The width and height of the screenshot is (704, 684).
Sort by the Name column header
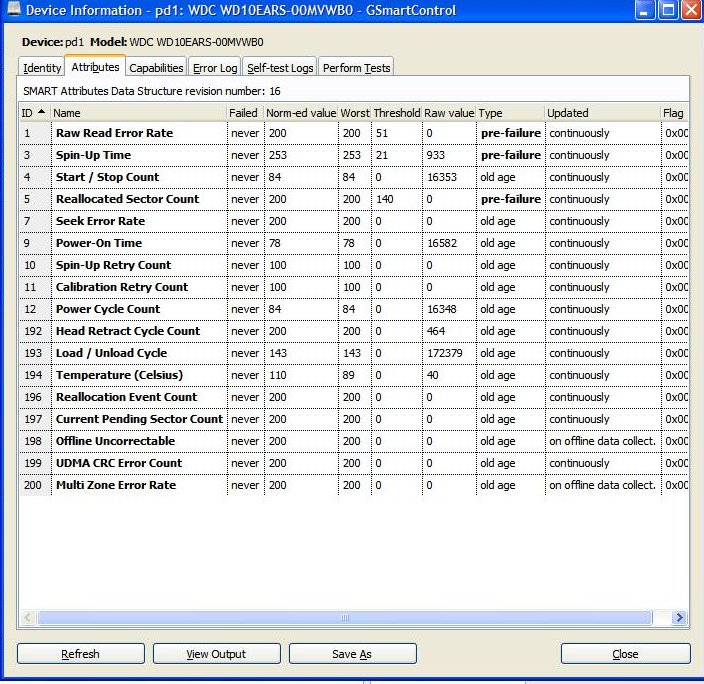pos(139,113)
